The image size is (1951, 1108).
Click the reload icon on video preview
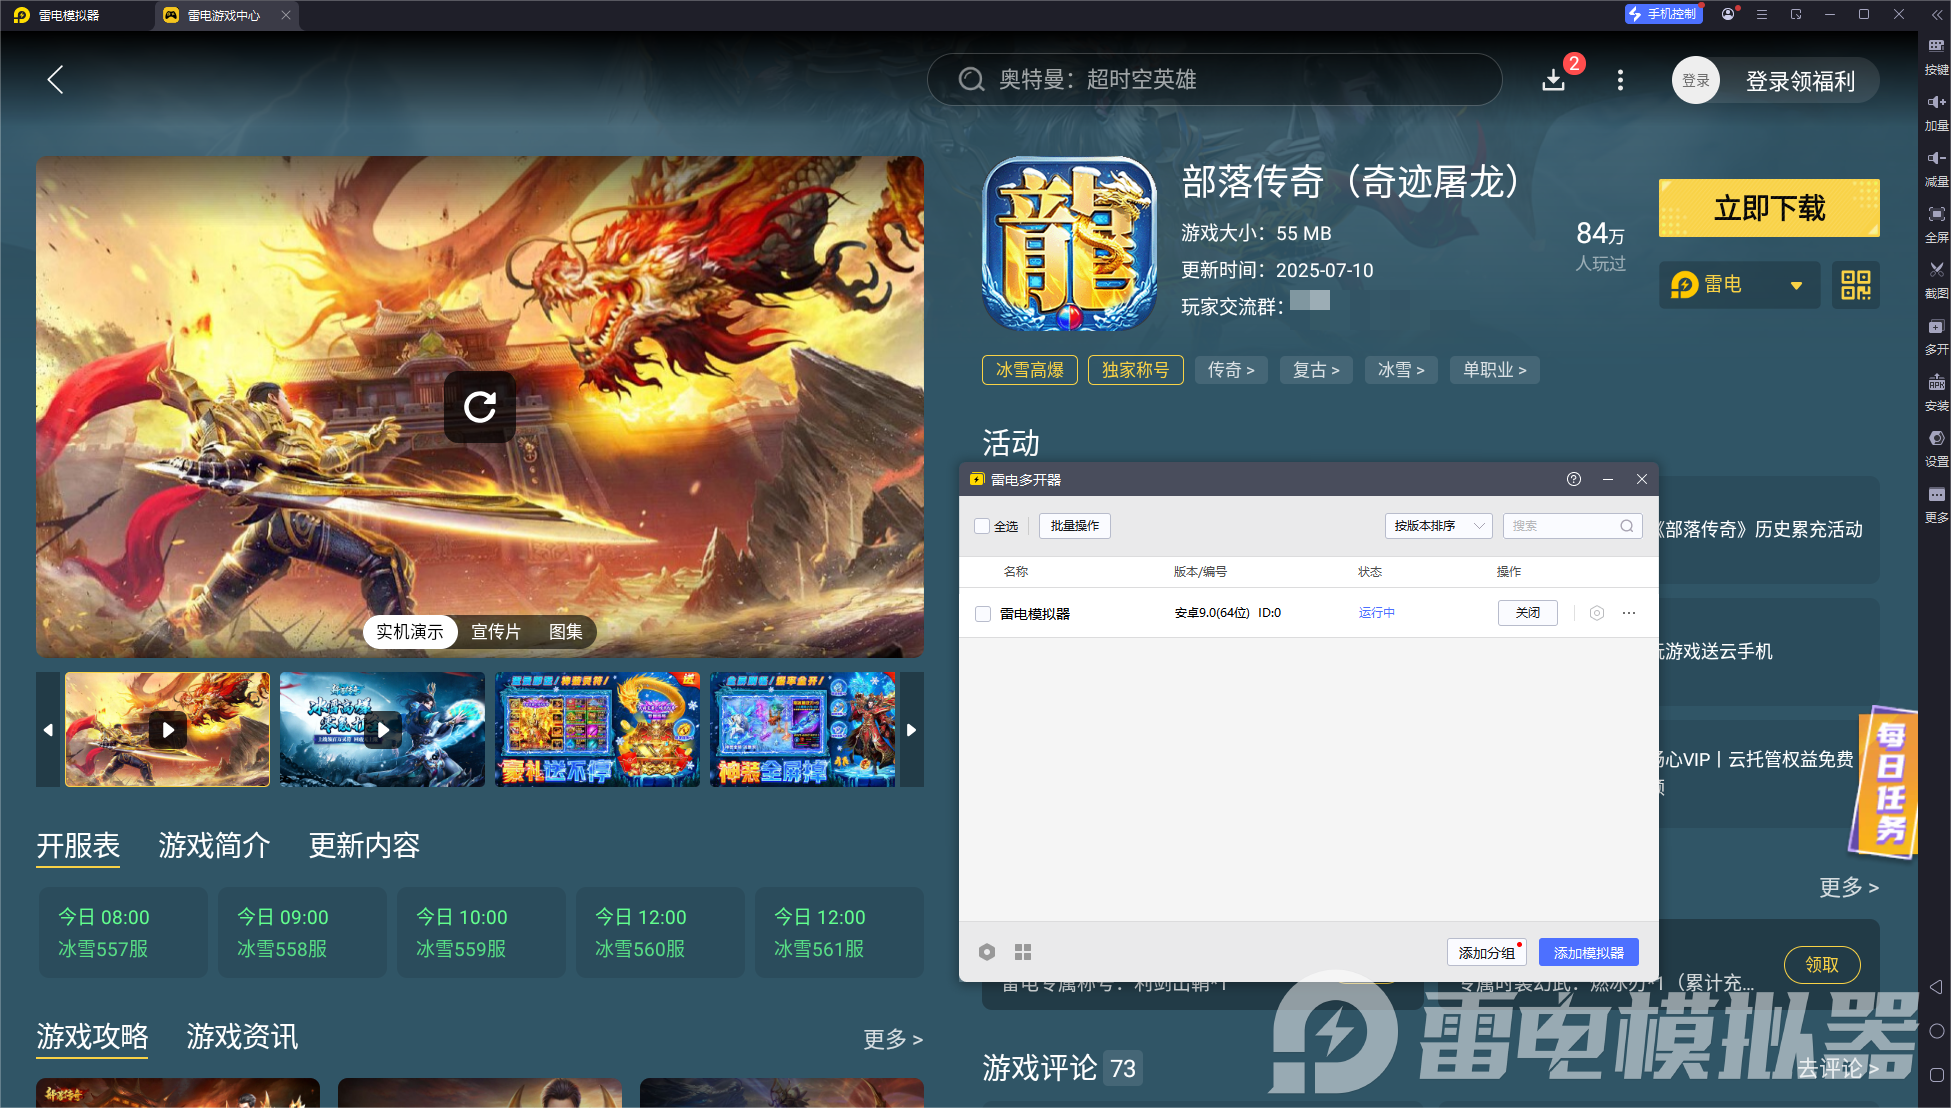coord(480,406)
